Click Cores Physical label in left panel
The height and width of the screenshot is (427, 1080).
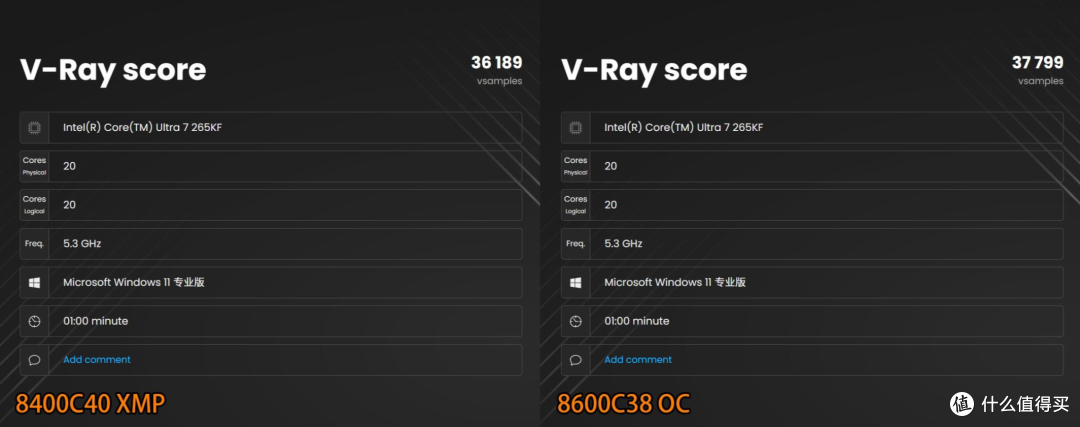click(34, 166)
